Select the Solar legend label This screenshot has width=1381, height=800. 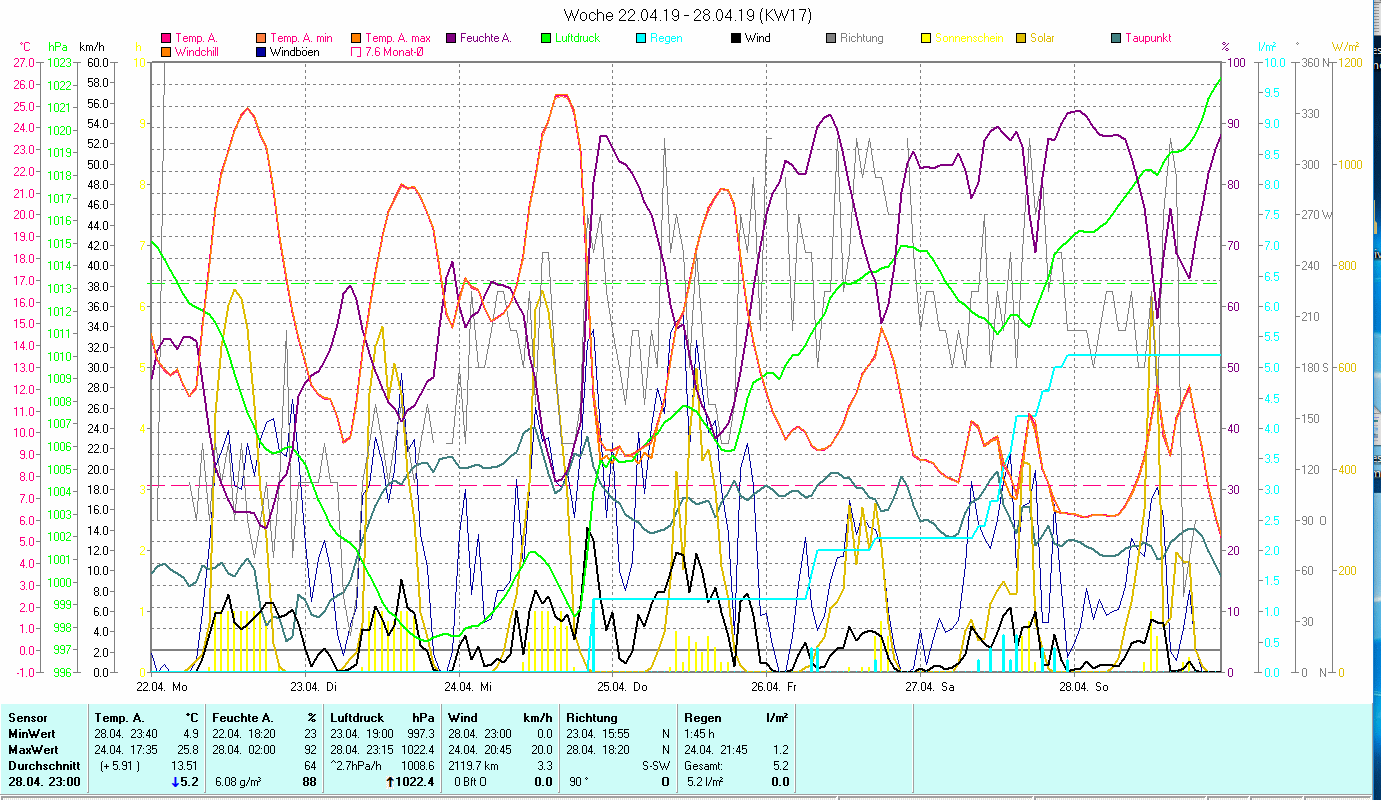click(x=1040, y=38)
